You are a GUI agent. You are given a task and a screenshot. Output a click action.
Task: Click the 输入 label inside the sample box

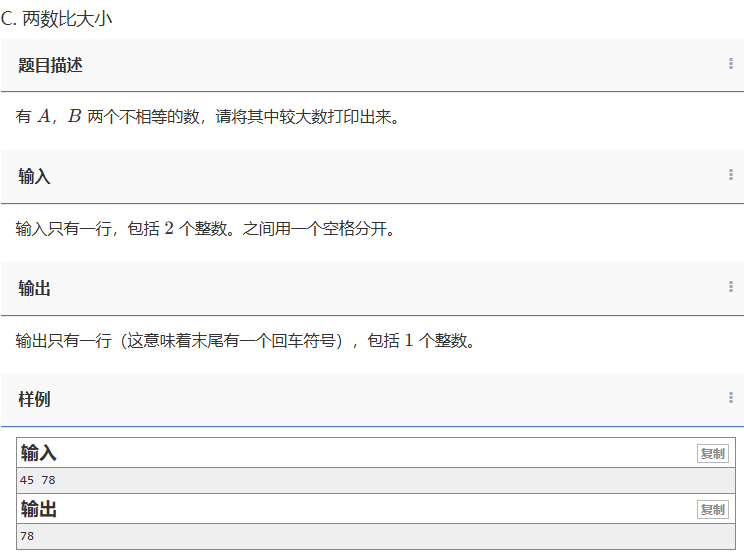pos(39,454)
